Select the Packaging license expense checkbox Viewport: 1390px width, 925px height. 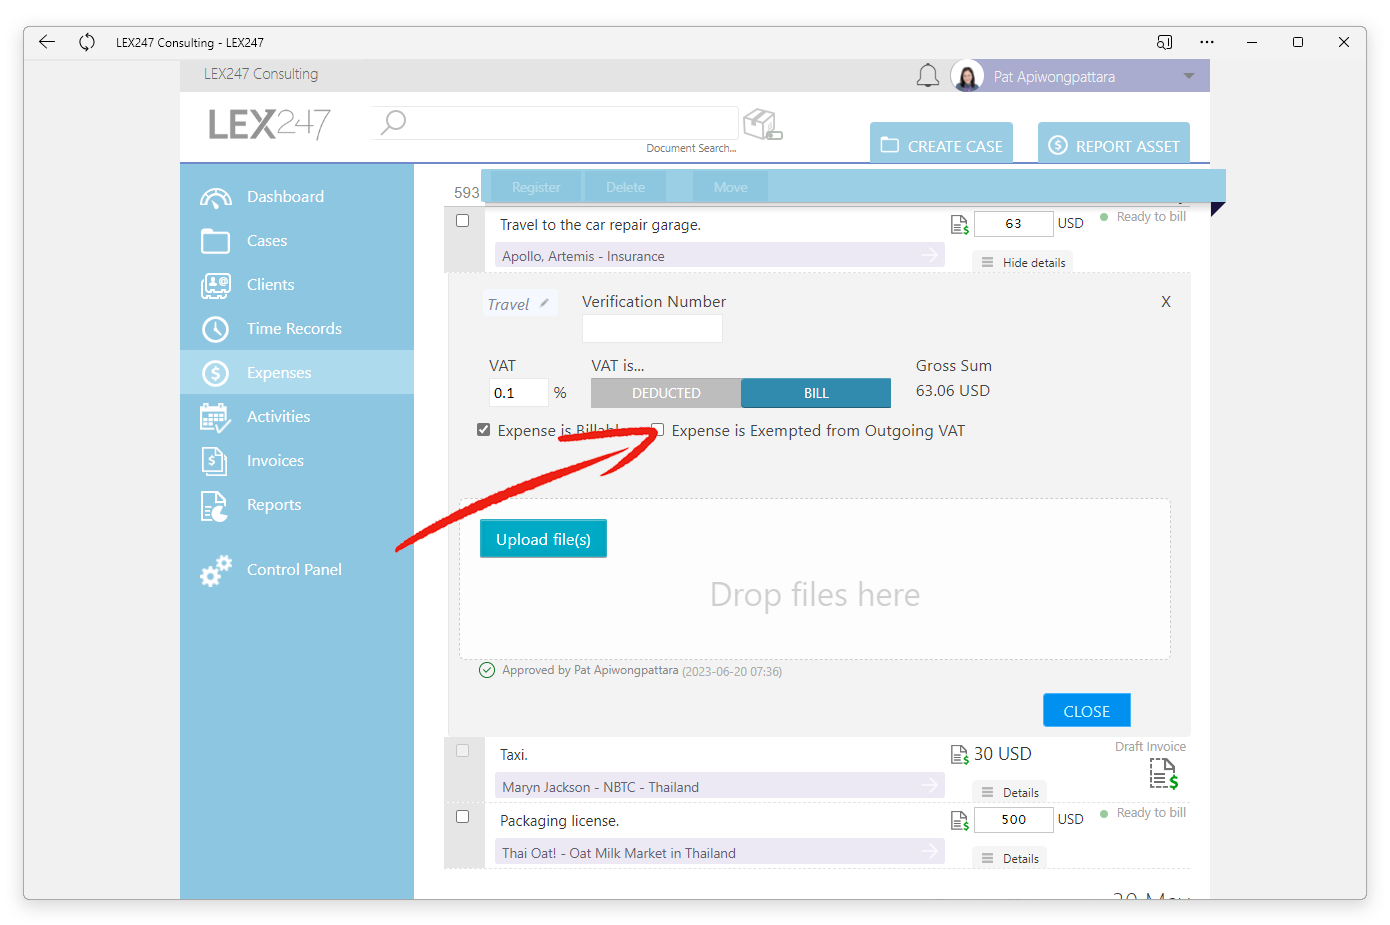(x=463, y=817)
